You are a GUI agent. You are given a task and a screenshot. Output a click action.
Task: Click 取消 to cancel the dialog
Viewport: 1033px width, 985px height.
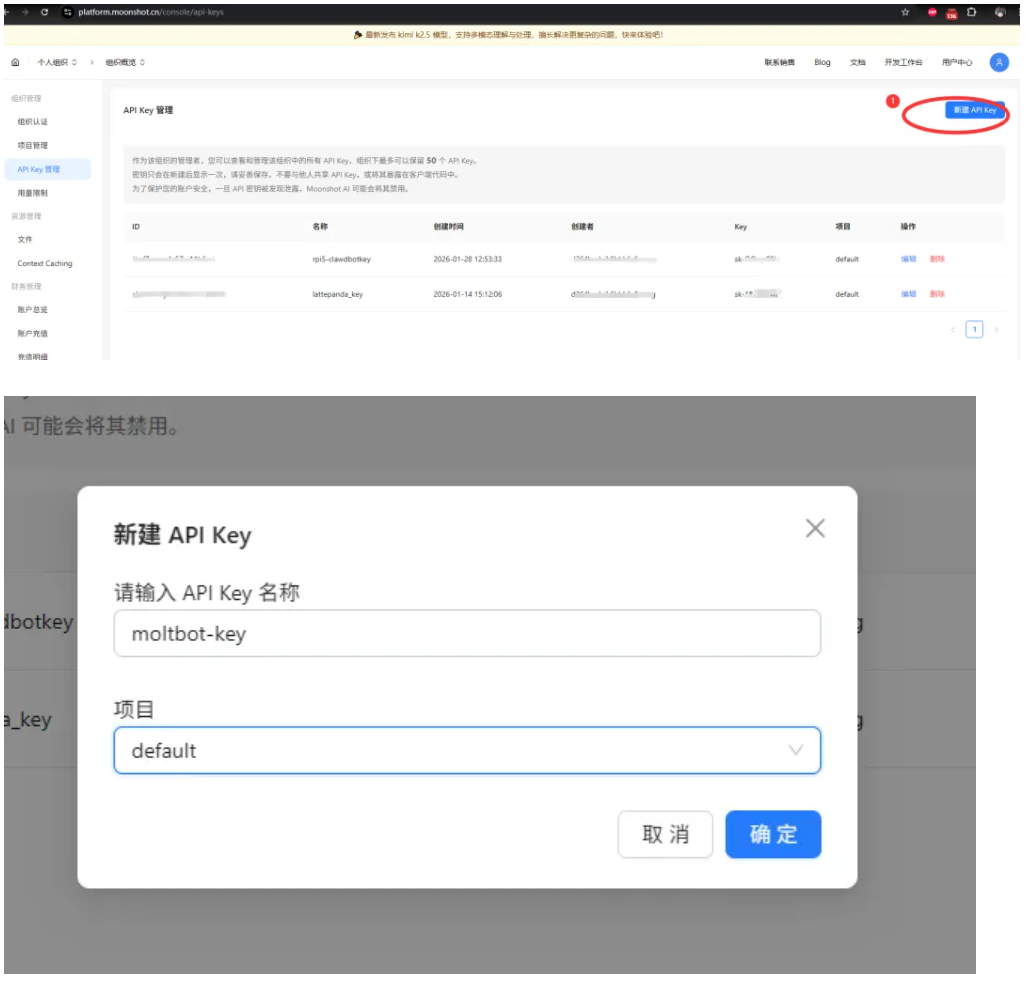665,834
